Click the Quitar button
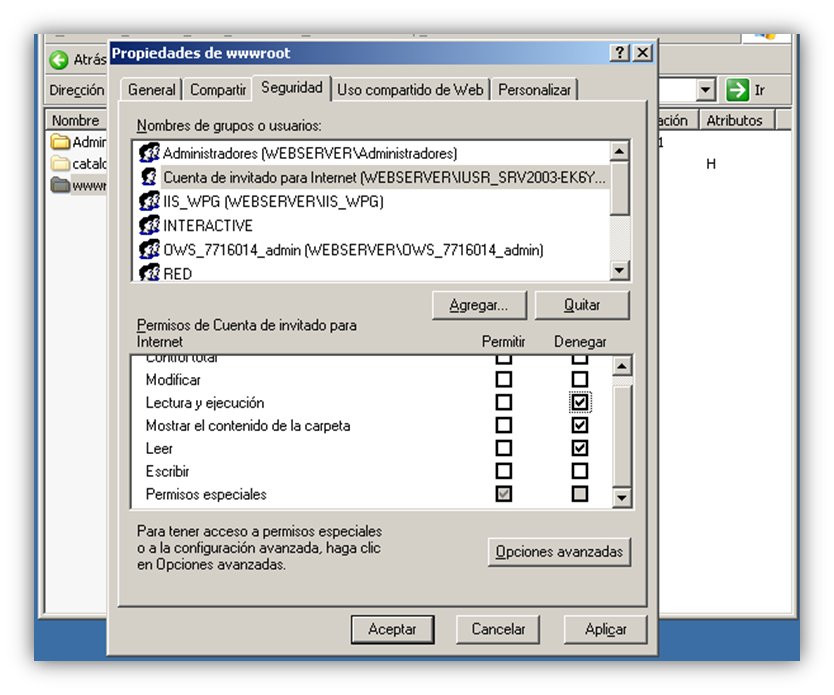The height and width of the screenshot is (695, 834). [x=582, y=305]
